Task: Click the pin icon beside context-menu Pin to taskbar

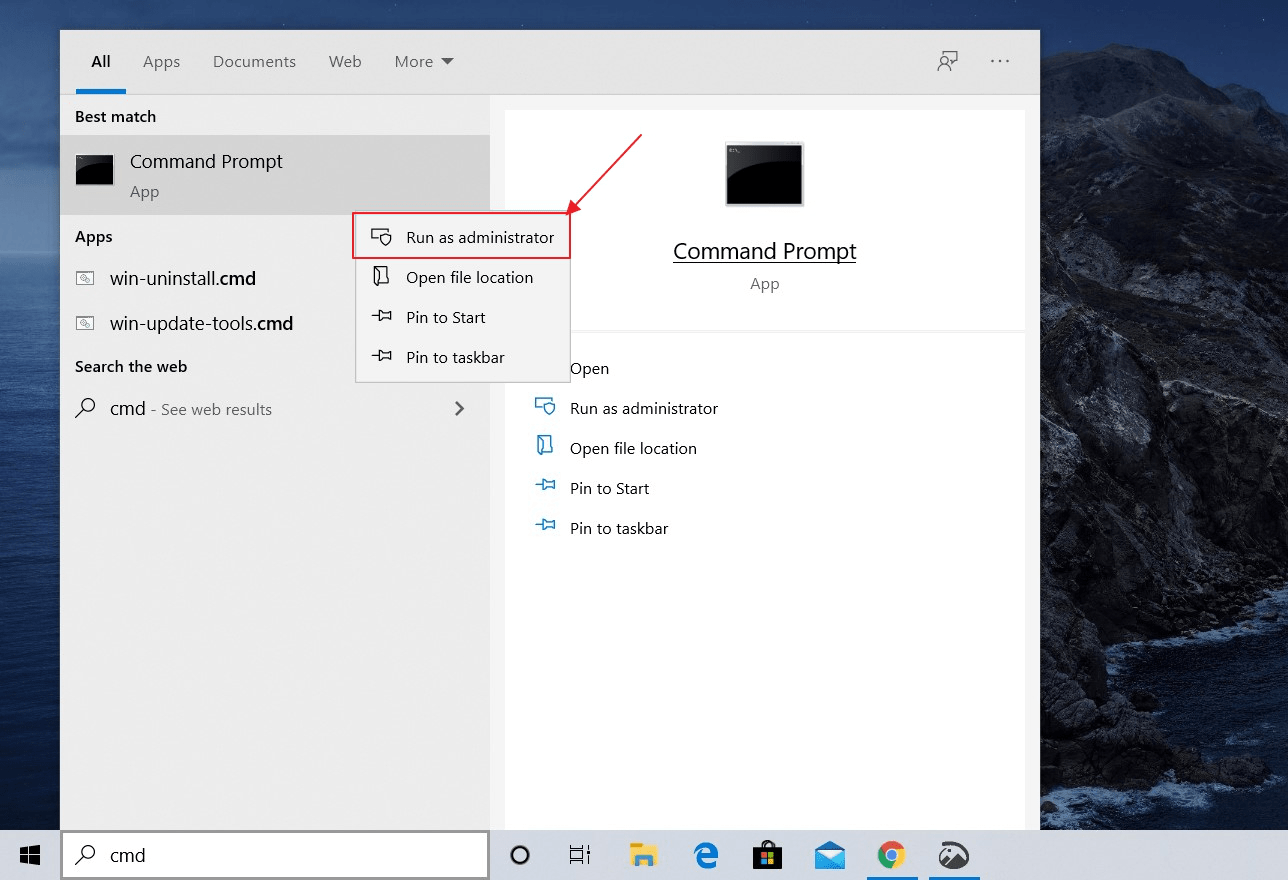Action: tap(381, 356)
